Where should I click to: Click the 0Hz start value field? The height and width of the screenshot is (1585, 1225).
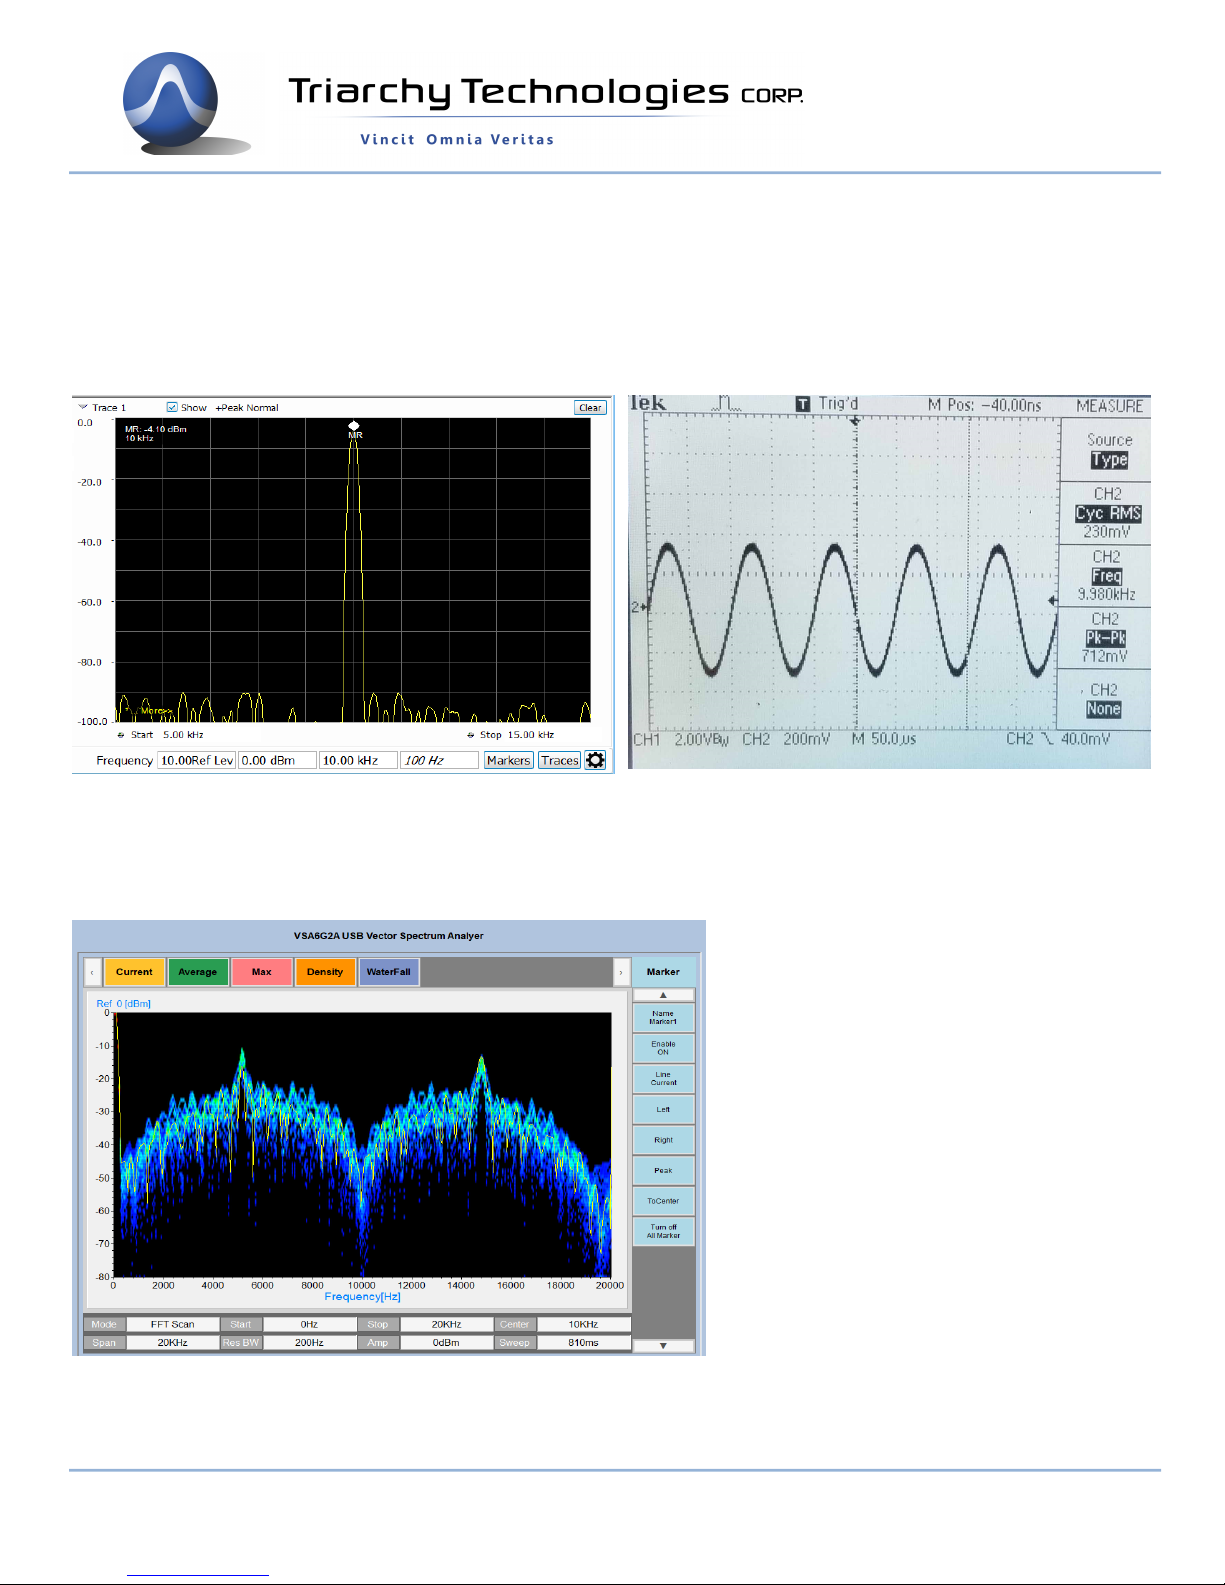pyautogui.click(x=309, y=1324)
